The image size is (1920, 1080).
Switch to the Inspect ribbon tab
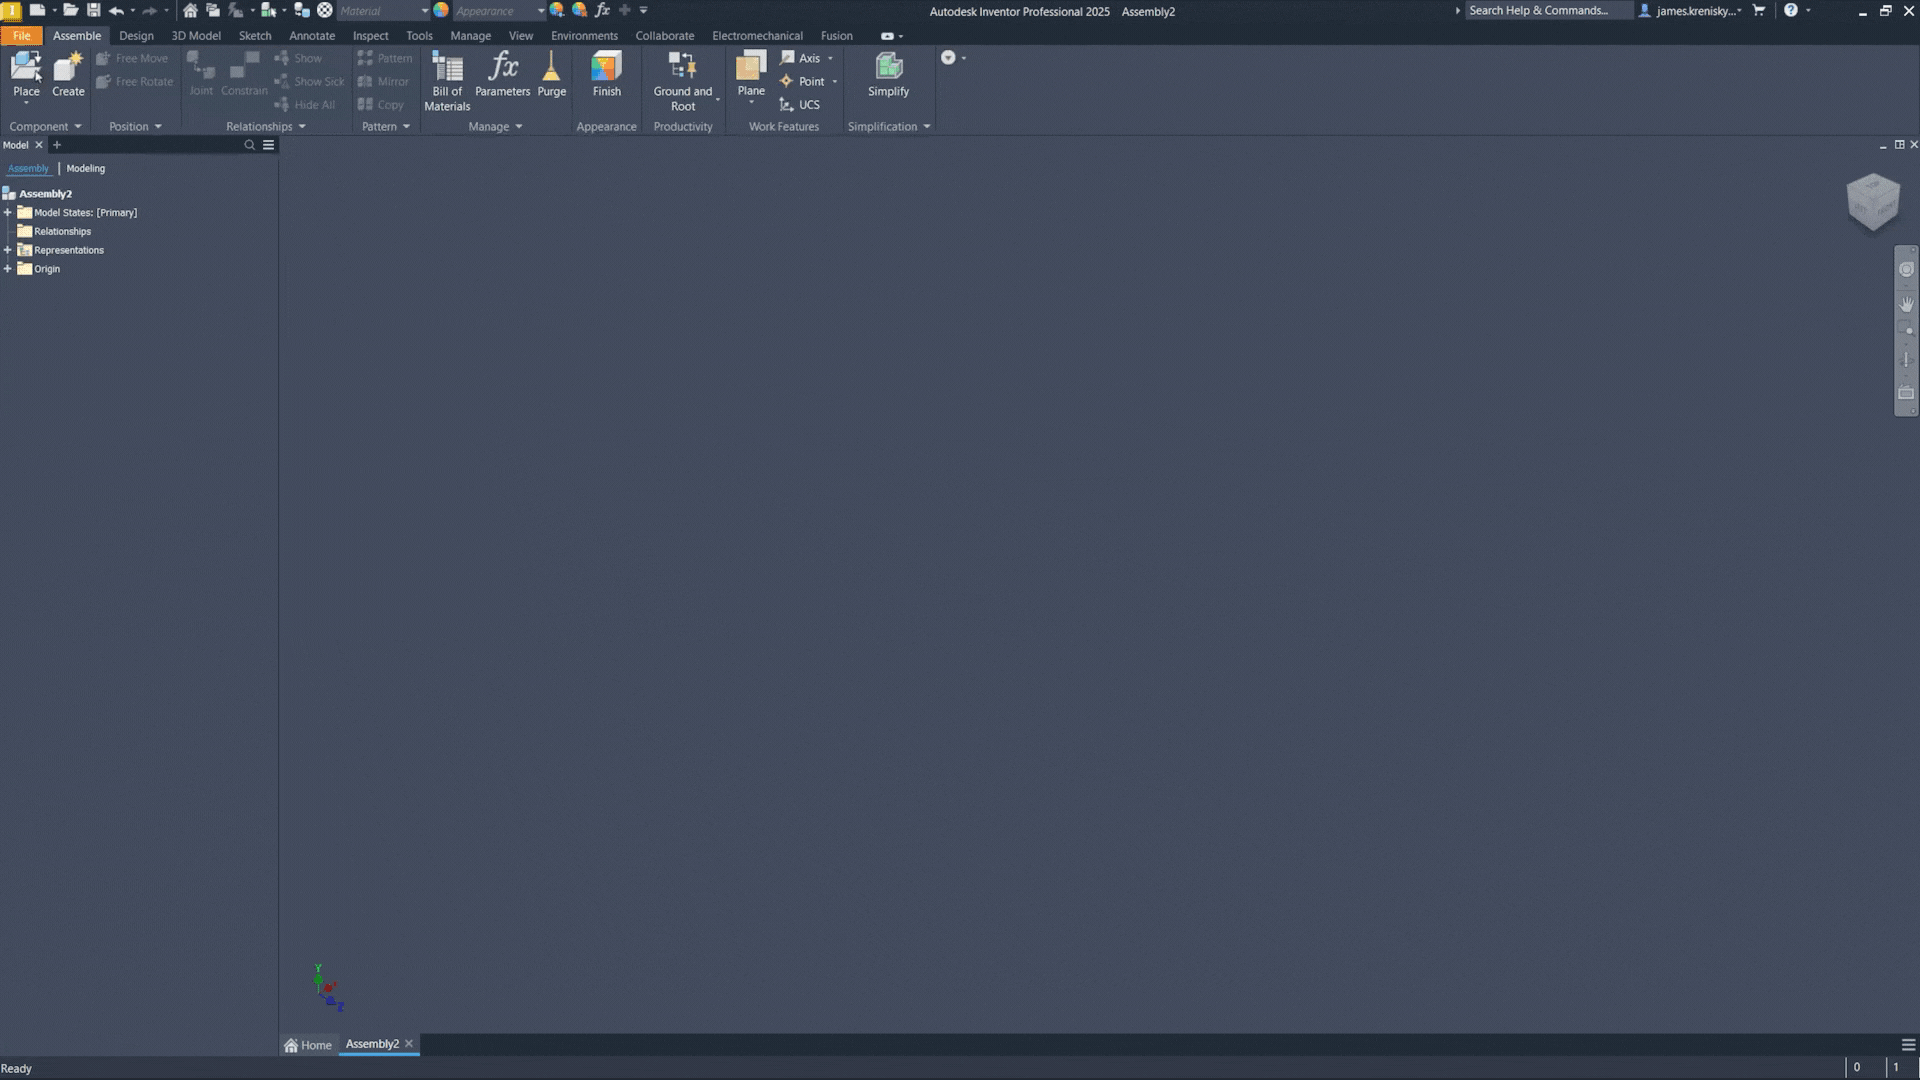tap(370, 35)
